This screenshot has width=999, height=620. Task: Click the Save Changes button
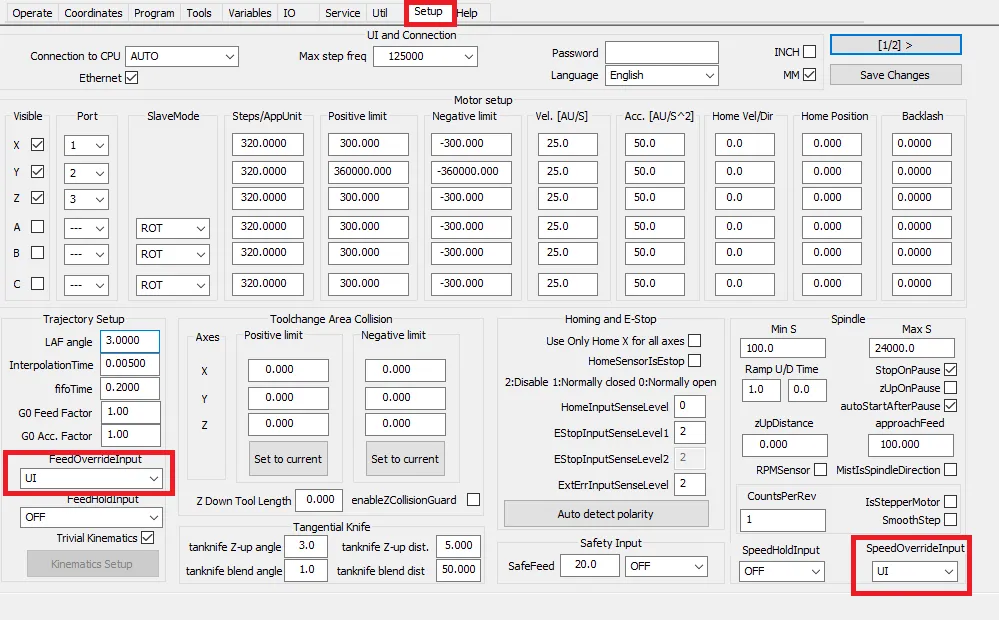pyautogui.click(x=895, y=75)
